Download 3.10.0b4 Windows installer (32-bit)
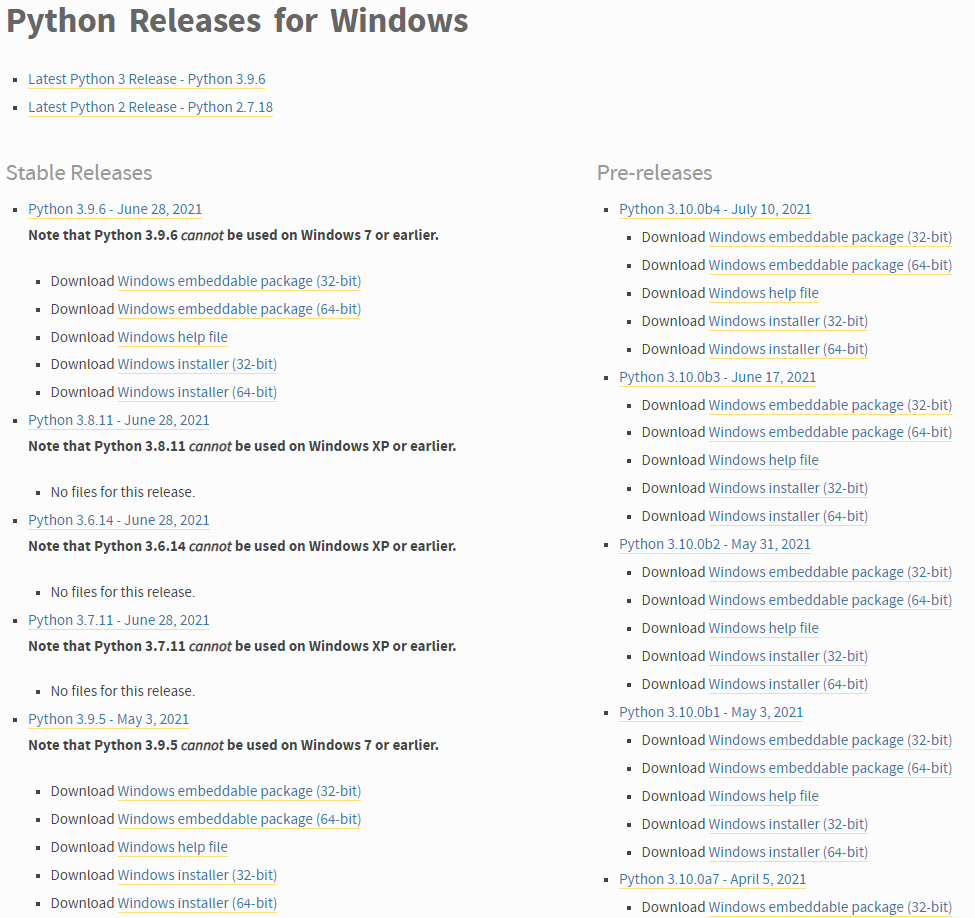This screenshot has width=975, height=918. pos(788,322)
